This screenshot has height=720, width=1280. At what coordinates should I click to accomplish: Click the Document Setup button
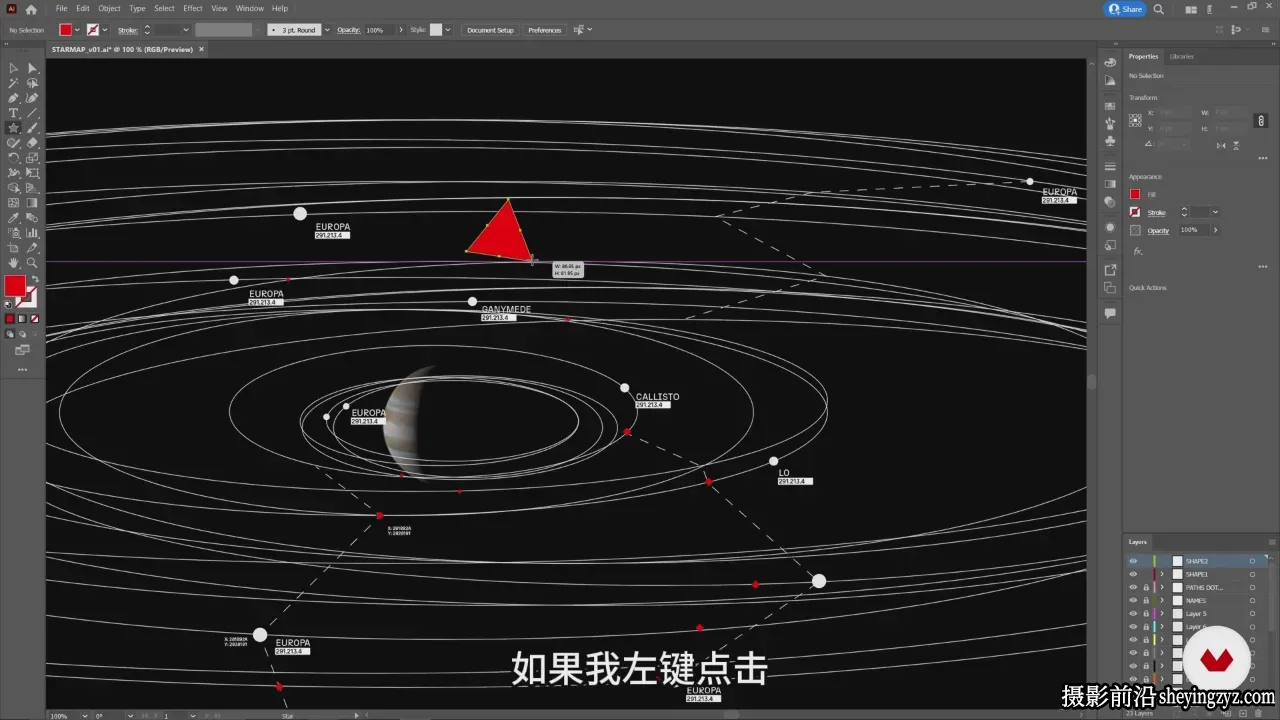(x=490, y=30)
